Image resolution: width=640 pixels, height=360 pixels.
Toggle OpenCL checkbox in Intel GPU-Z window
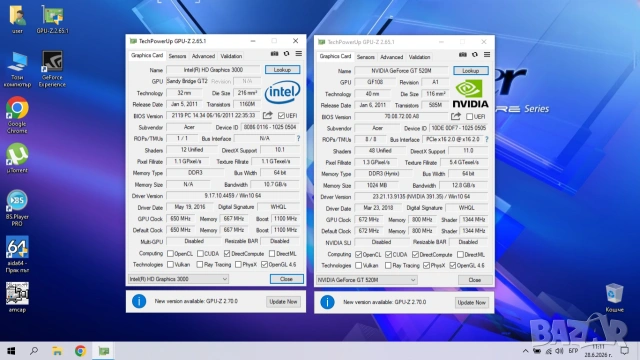point(171,254)
